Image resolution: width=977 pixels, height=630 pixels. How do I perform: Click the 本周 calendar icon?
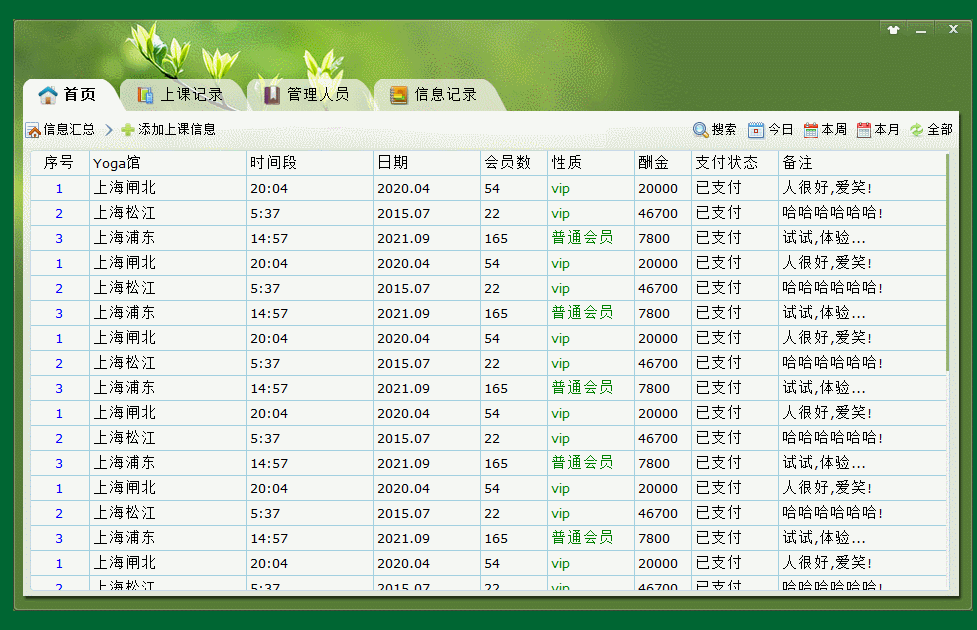click(811, 130)
